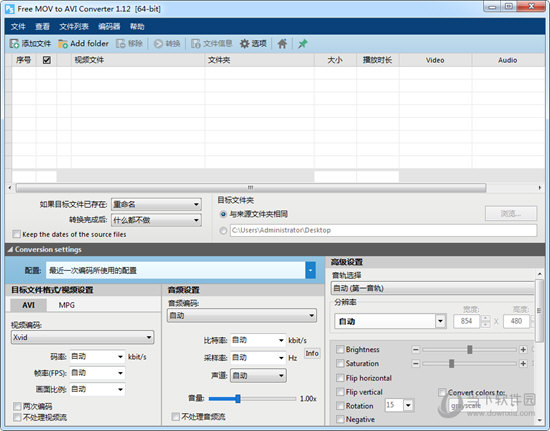Click the Remove (移除) toolbar icon
The height and width of the screenshot is (431, 550).
(x=121, y=43)
